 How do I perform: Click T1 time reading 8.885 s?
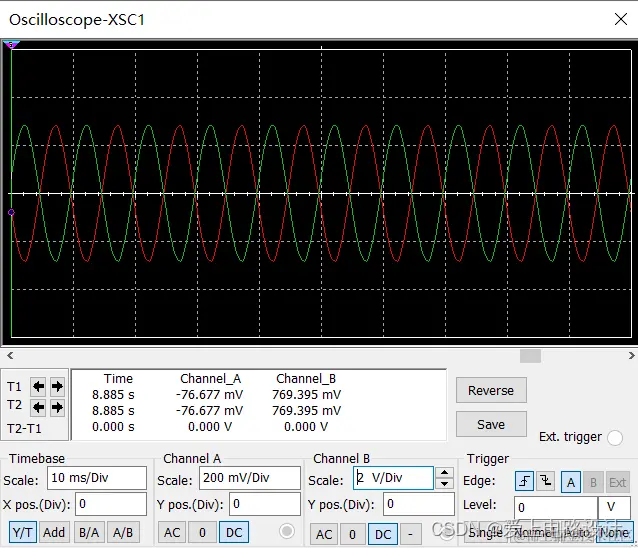point(113,395)
